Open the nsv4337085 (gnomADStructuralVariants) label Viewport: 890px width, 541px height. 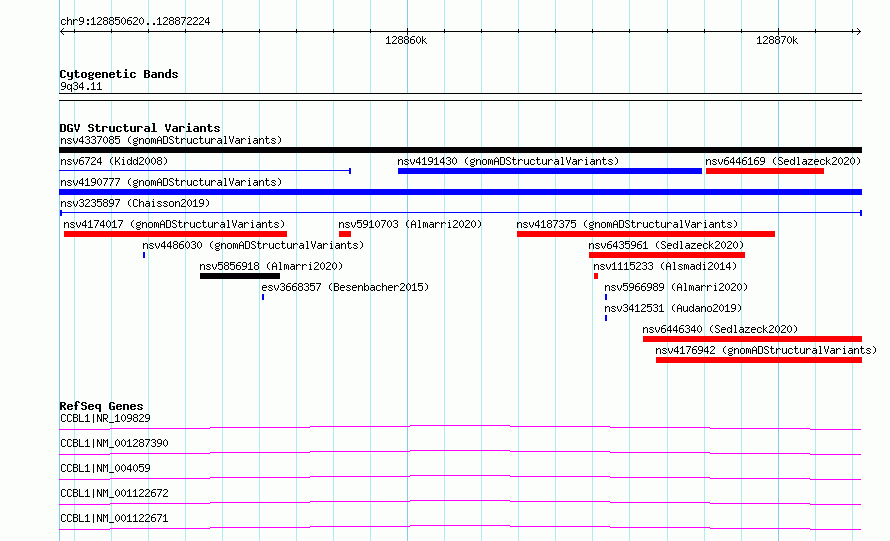point(171,140)
